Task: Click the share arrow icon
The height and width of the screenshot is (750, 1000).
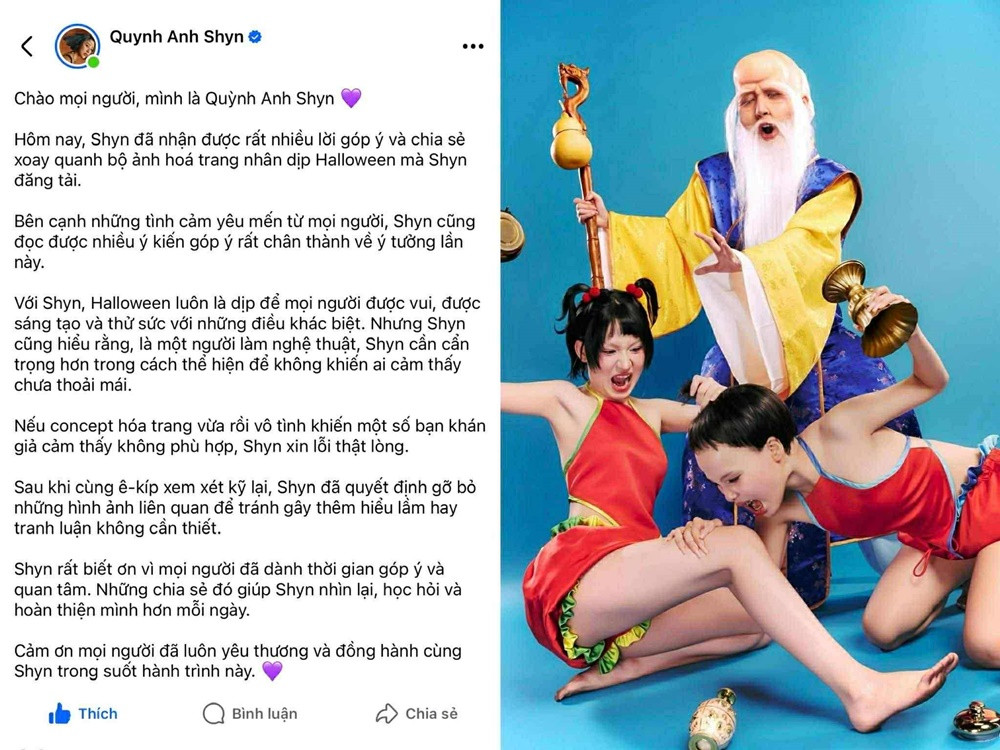Action: coord(386,714)
